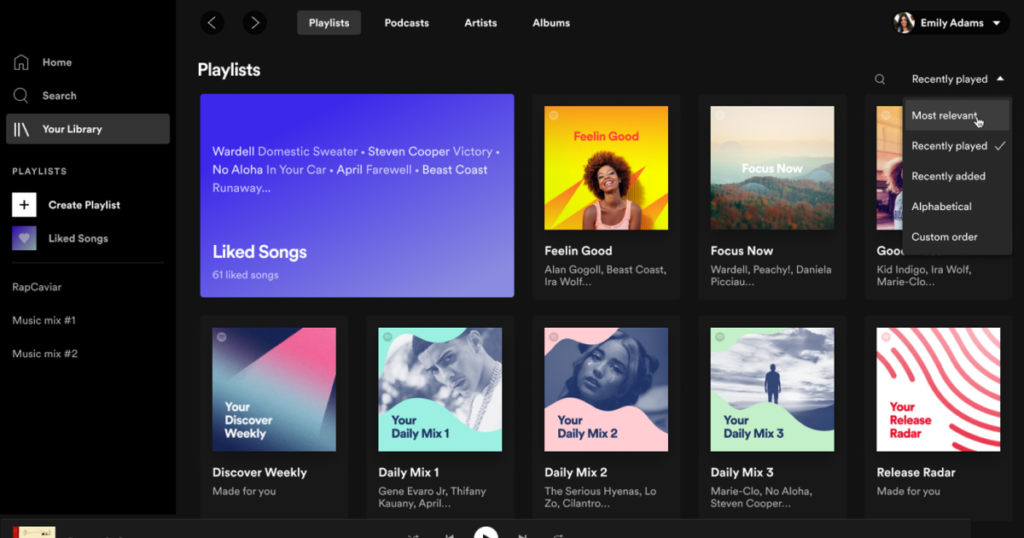This screenshot has width=1024, height=538.
Task: Open the large Liked Songs card
Action: click(357, 196)
